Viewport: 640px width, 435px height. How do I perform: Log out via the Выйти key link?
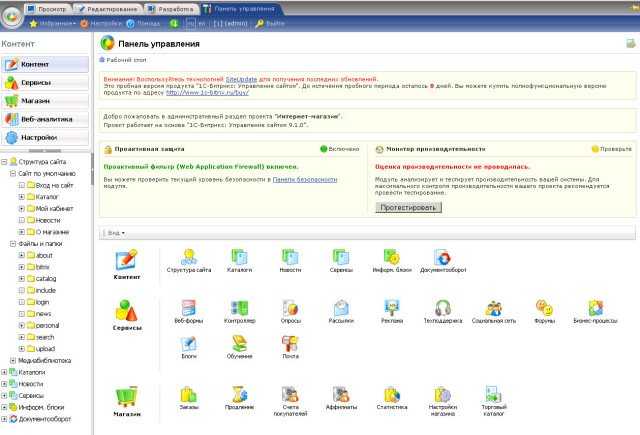coord(270,24)
